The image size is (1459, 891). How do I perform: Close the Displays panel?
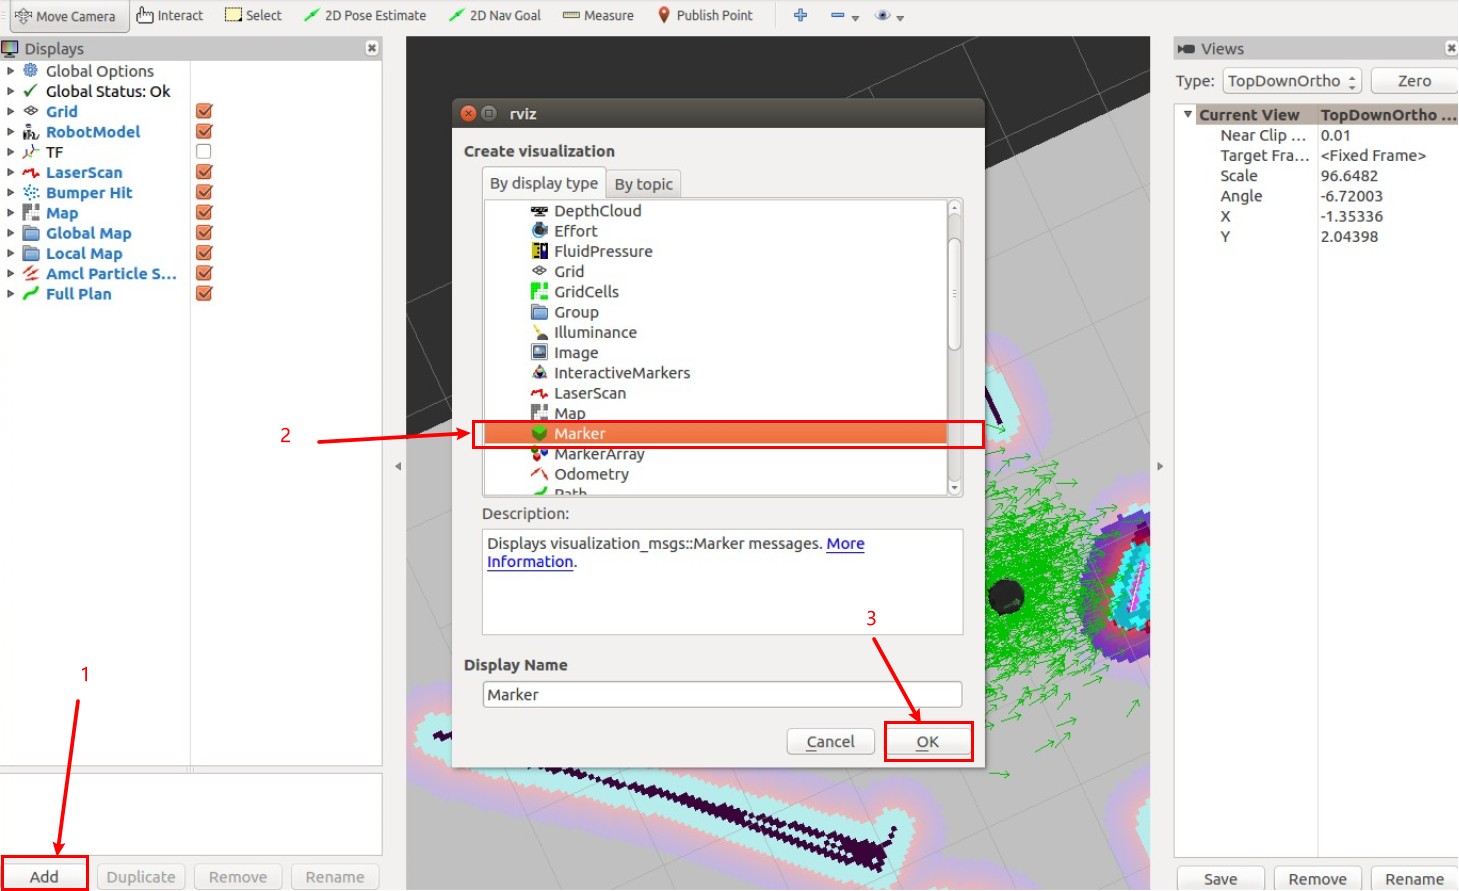[372, 48]
